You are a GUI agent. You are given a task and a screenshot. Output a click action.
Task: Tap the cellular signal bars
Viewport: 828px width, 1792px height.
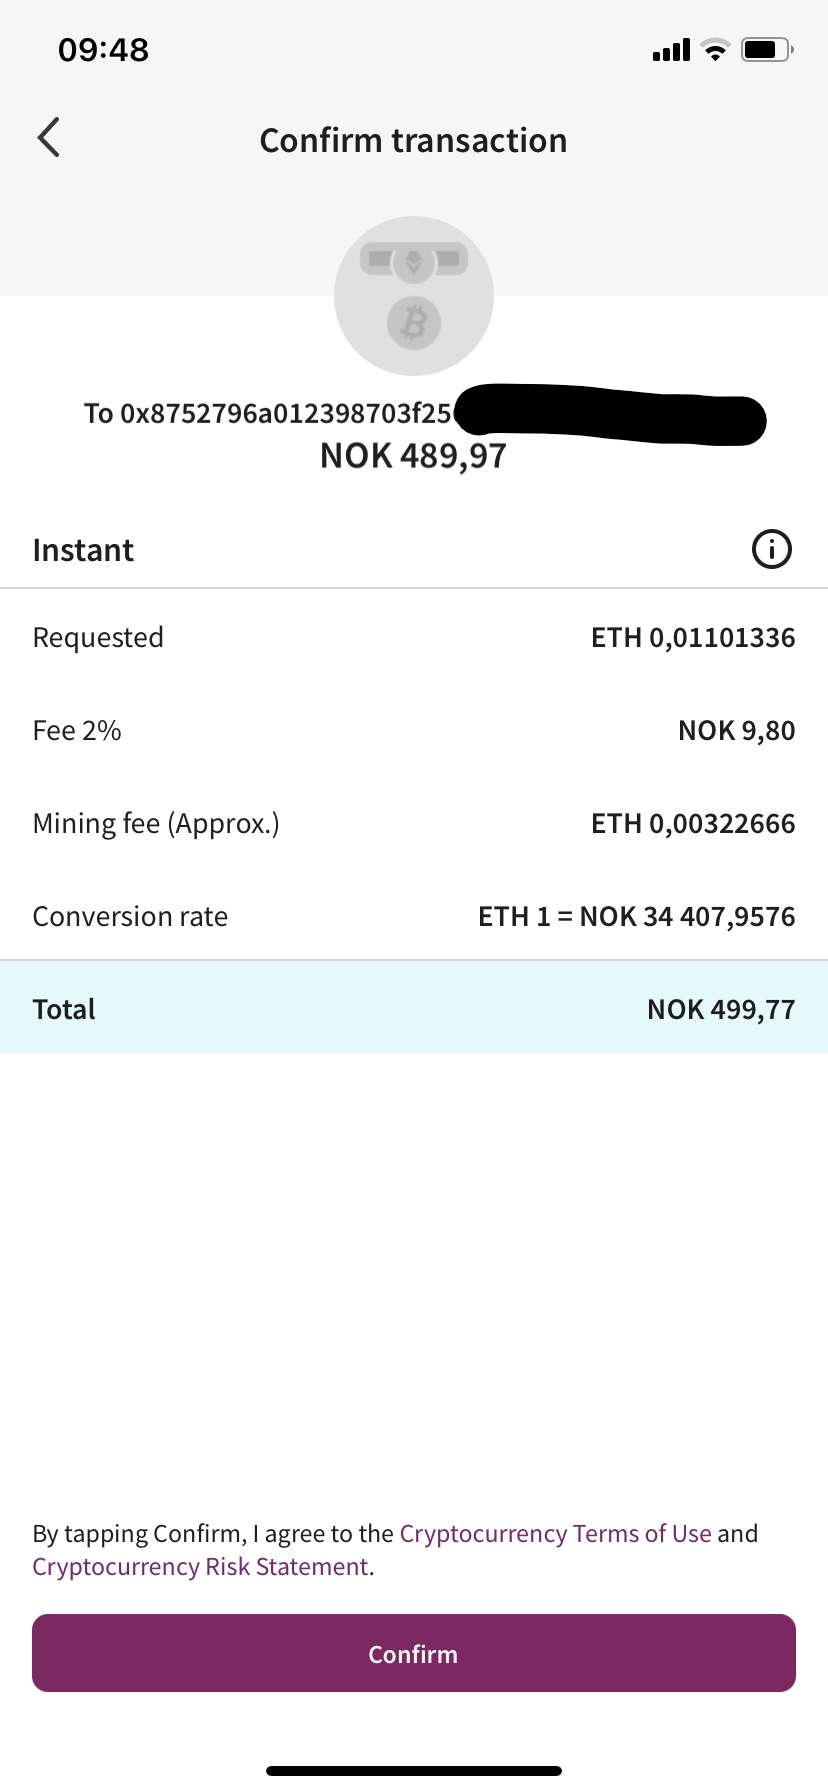671,50
